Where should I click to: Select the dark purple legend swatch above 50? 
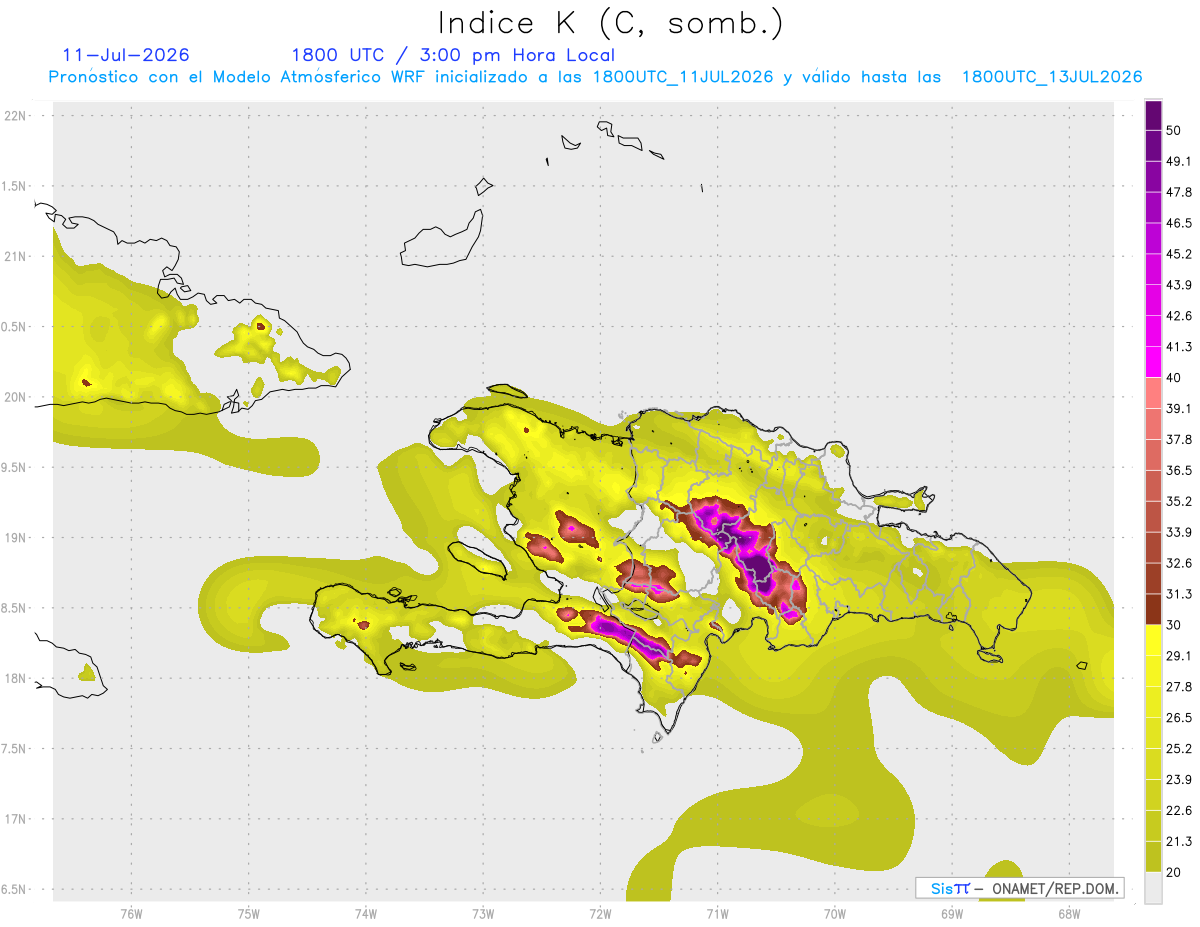(x=1153, y=116)
